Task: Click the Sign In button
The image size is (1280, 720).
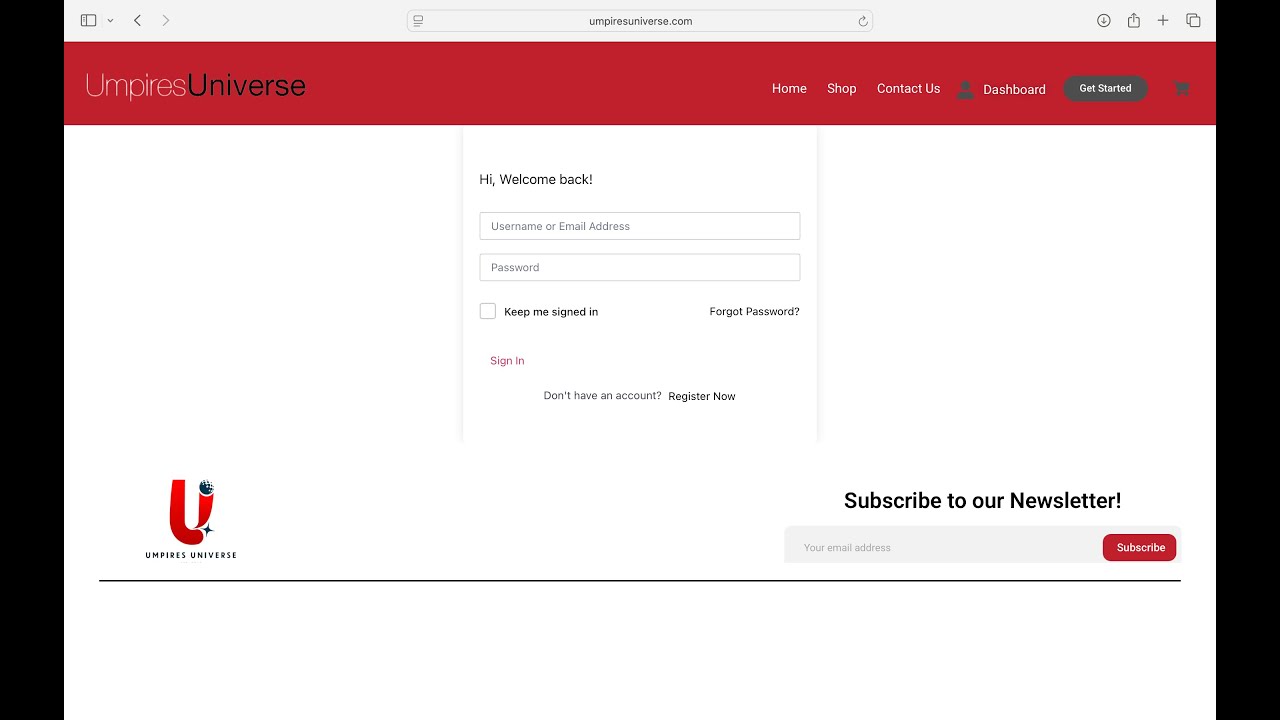Action: click(x=507, y=361)
